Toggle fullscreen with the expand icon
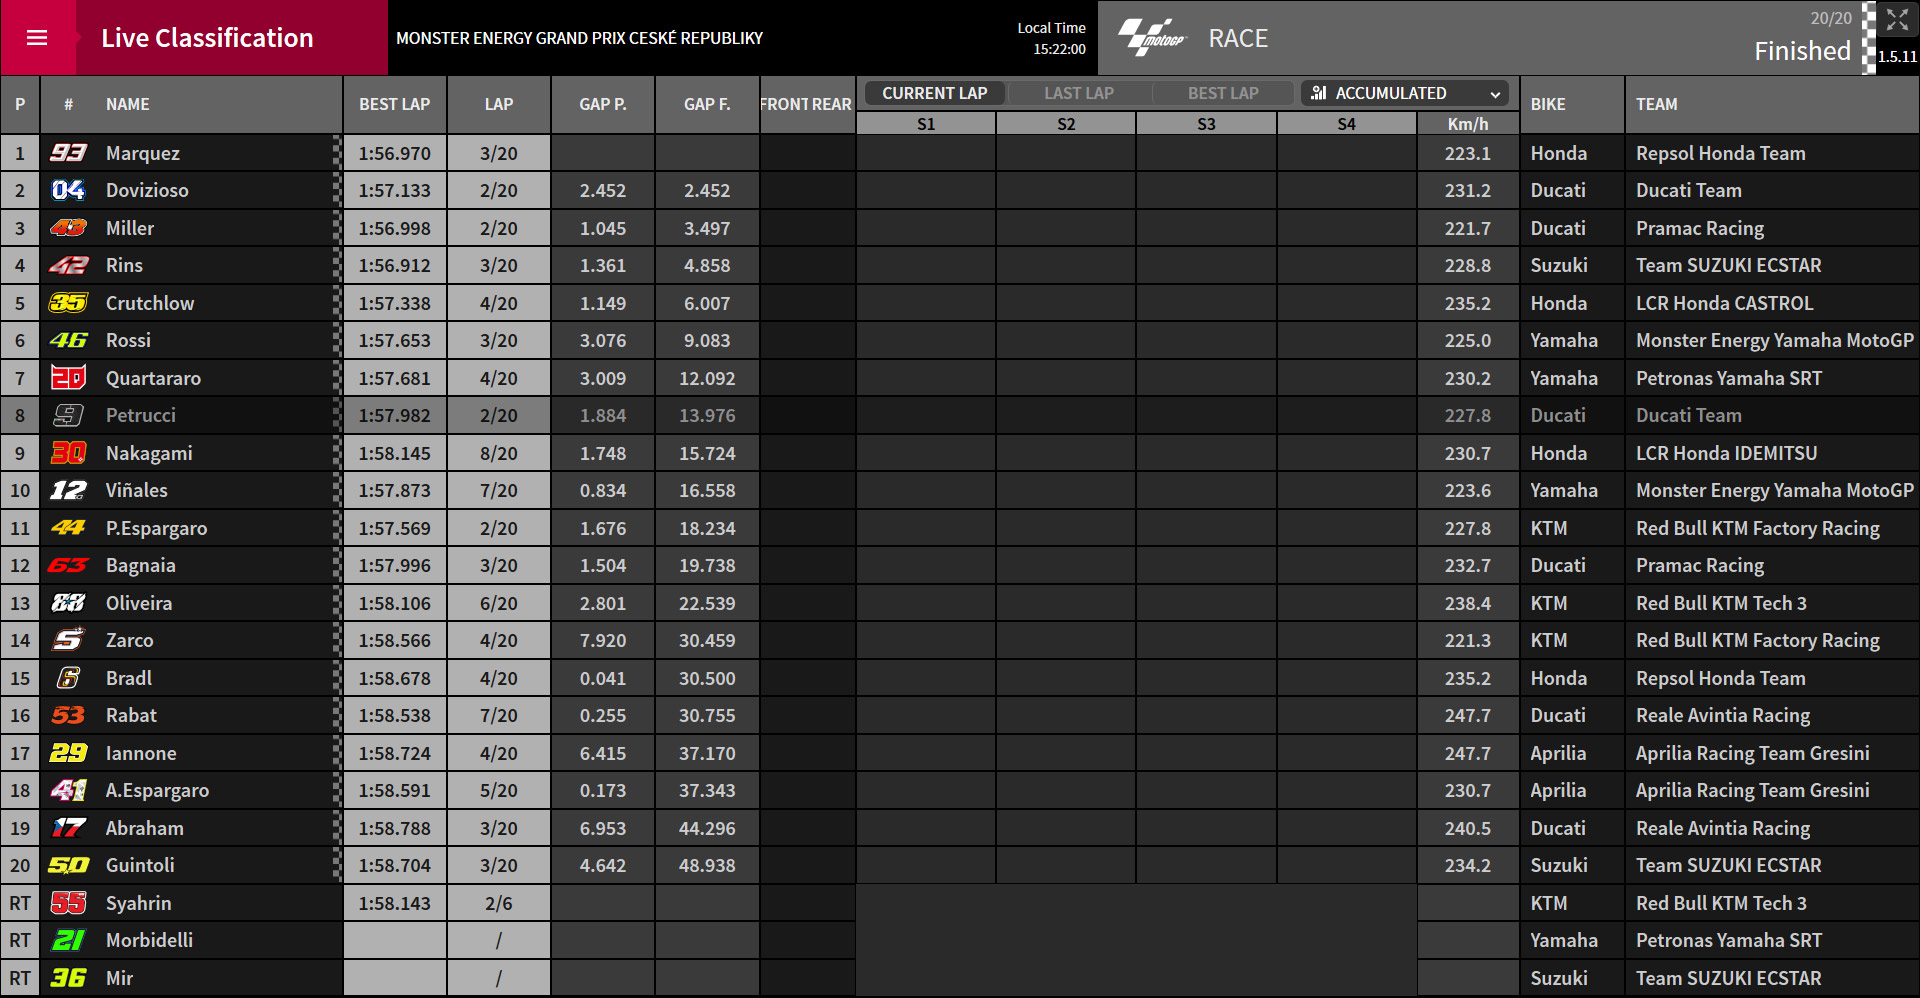1920x998 pixels. click(1897, 20)
